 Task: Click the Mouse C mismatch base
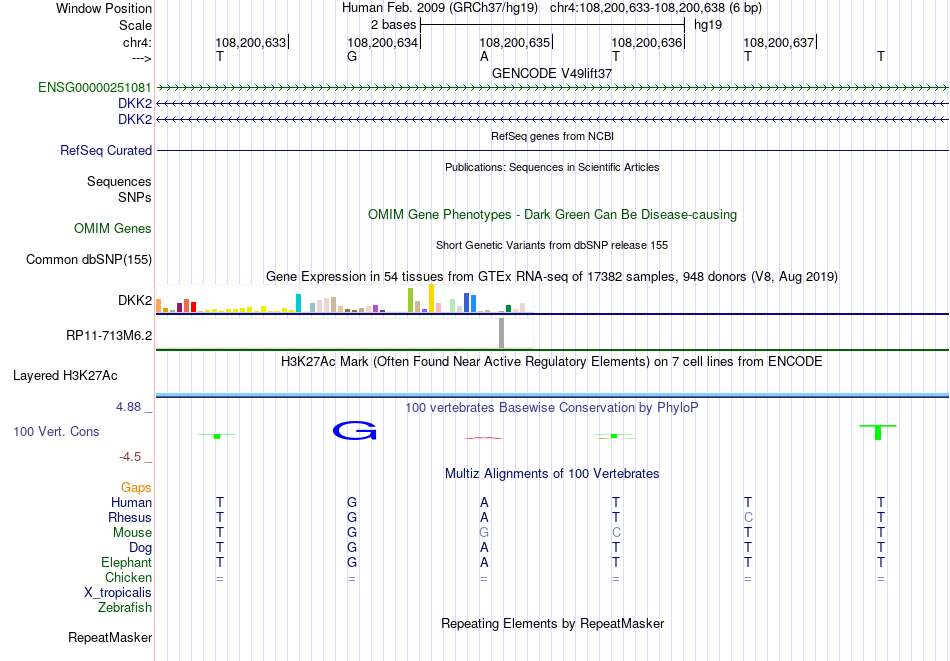coord(616,533)
